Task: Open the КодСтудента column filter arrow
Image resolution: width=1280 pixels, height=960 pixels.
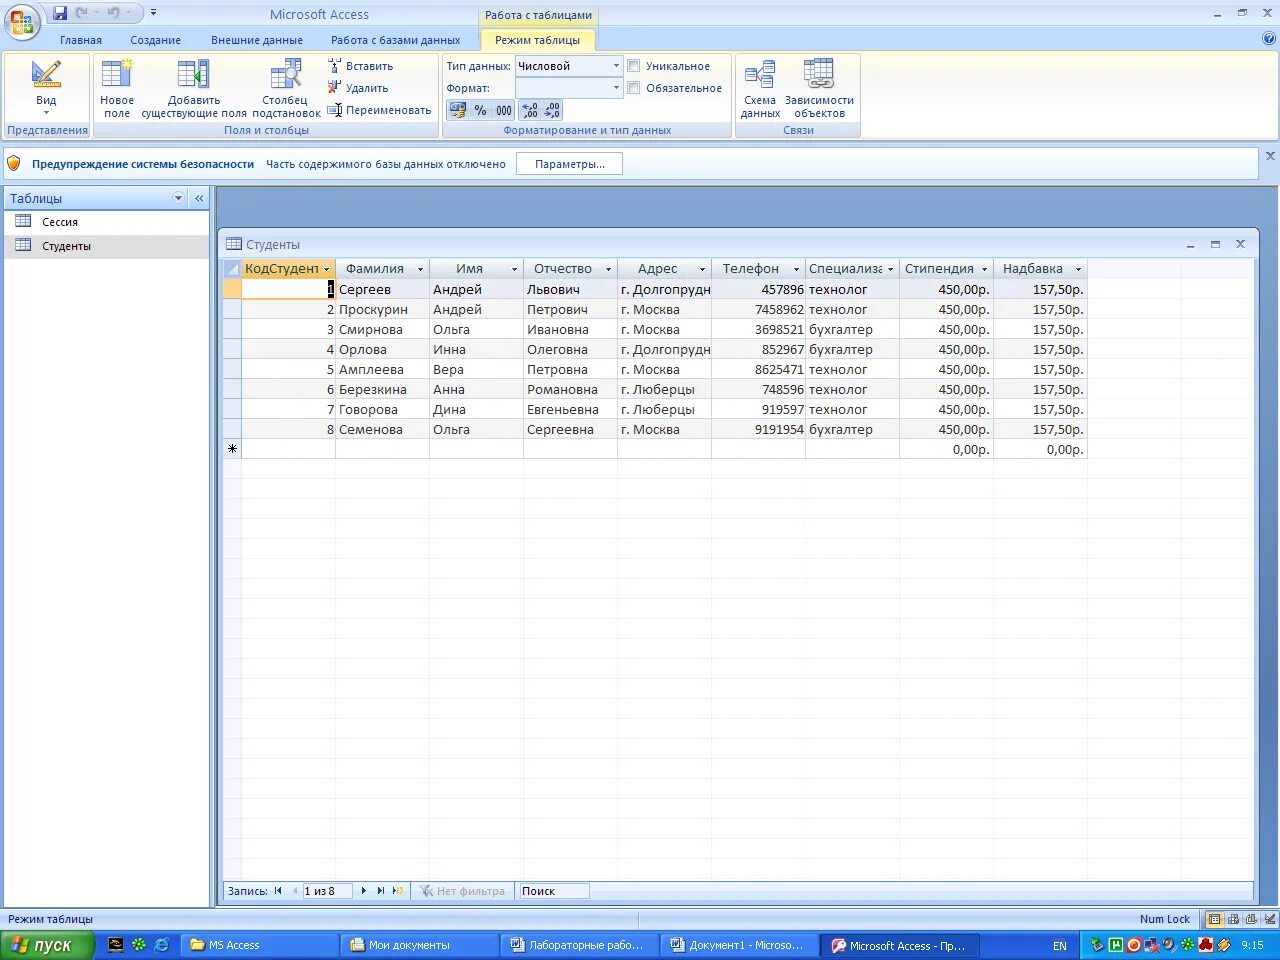Action: [327, 269]
